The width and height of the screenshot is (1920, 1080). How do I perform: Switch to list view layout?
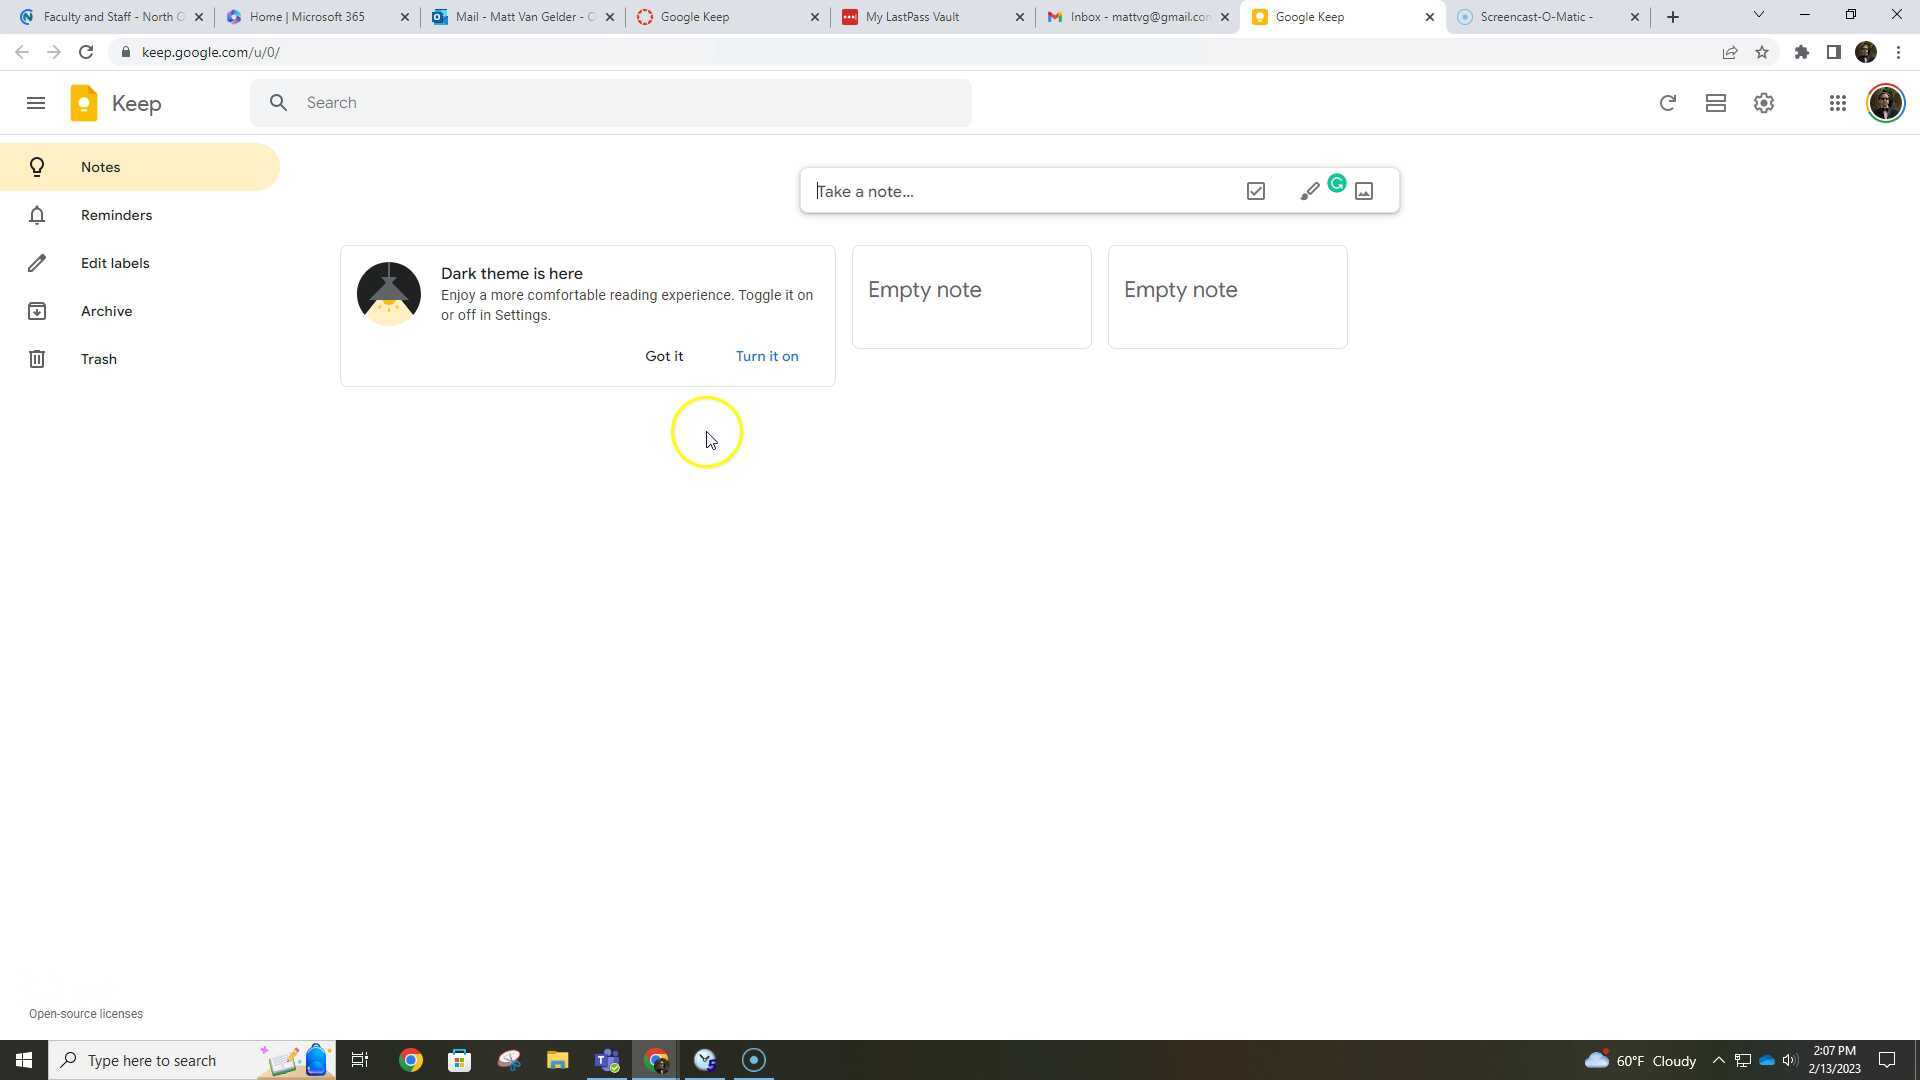(x=1715, y=103)
